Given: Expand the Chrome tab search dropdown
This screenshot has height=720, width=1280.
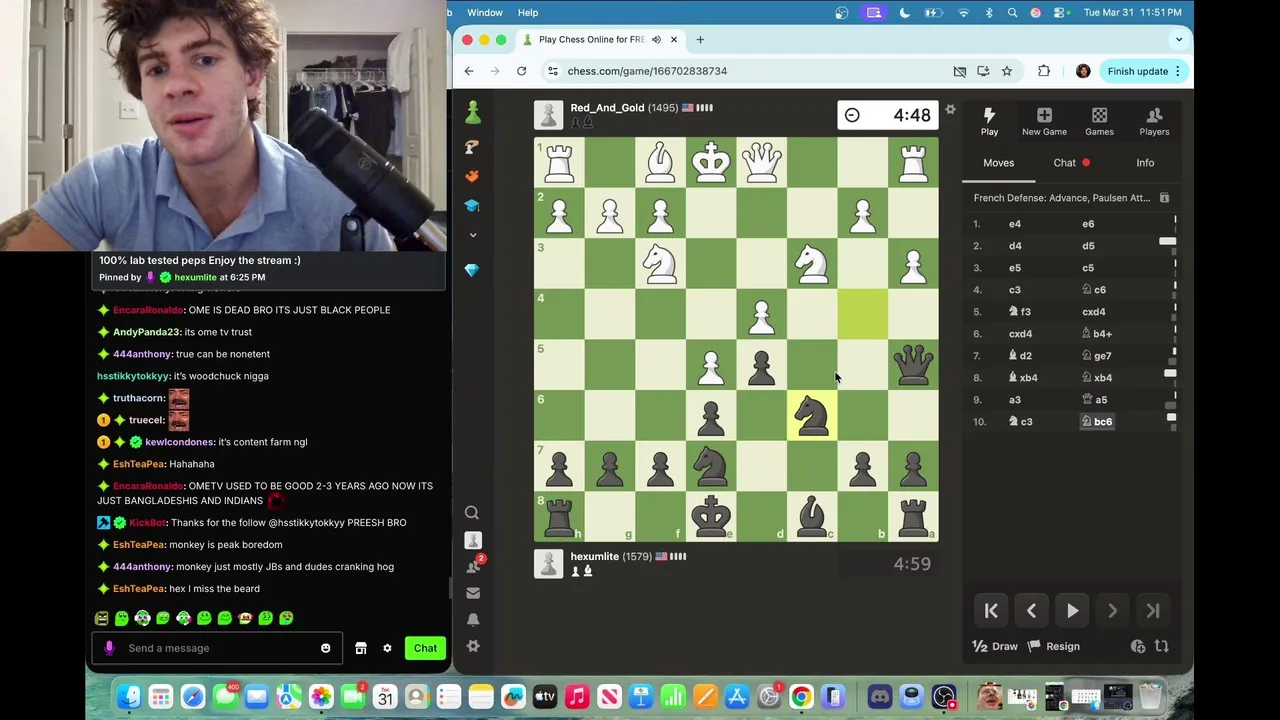Looking at the screenshot, I should coord(1179,40).
